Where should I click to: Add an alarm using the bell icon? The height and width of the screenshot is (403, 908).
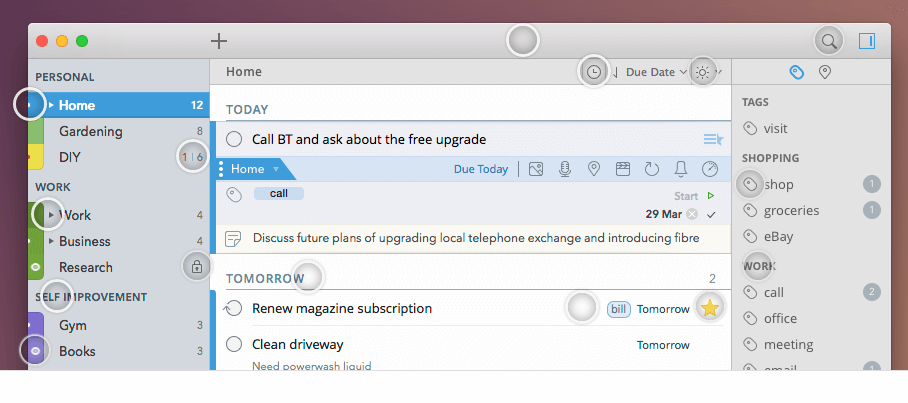pyautogui.click(x=680, y=169)
